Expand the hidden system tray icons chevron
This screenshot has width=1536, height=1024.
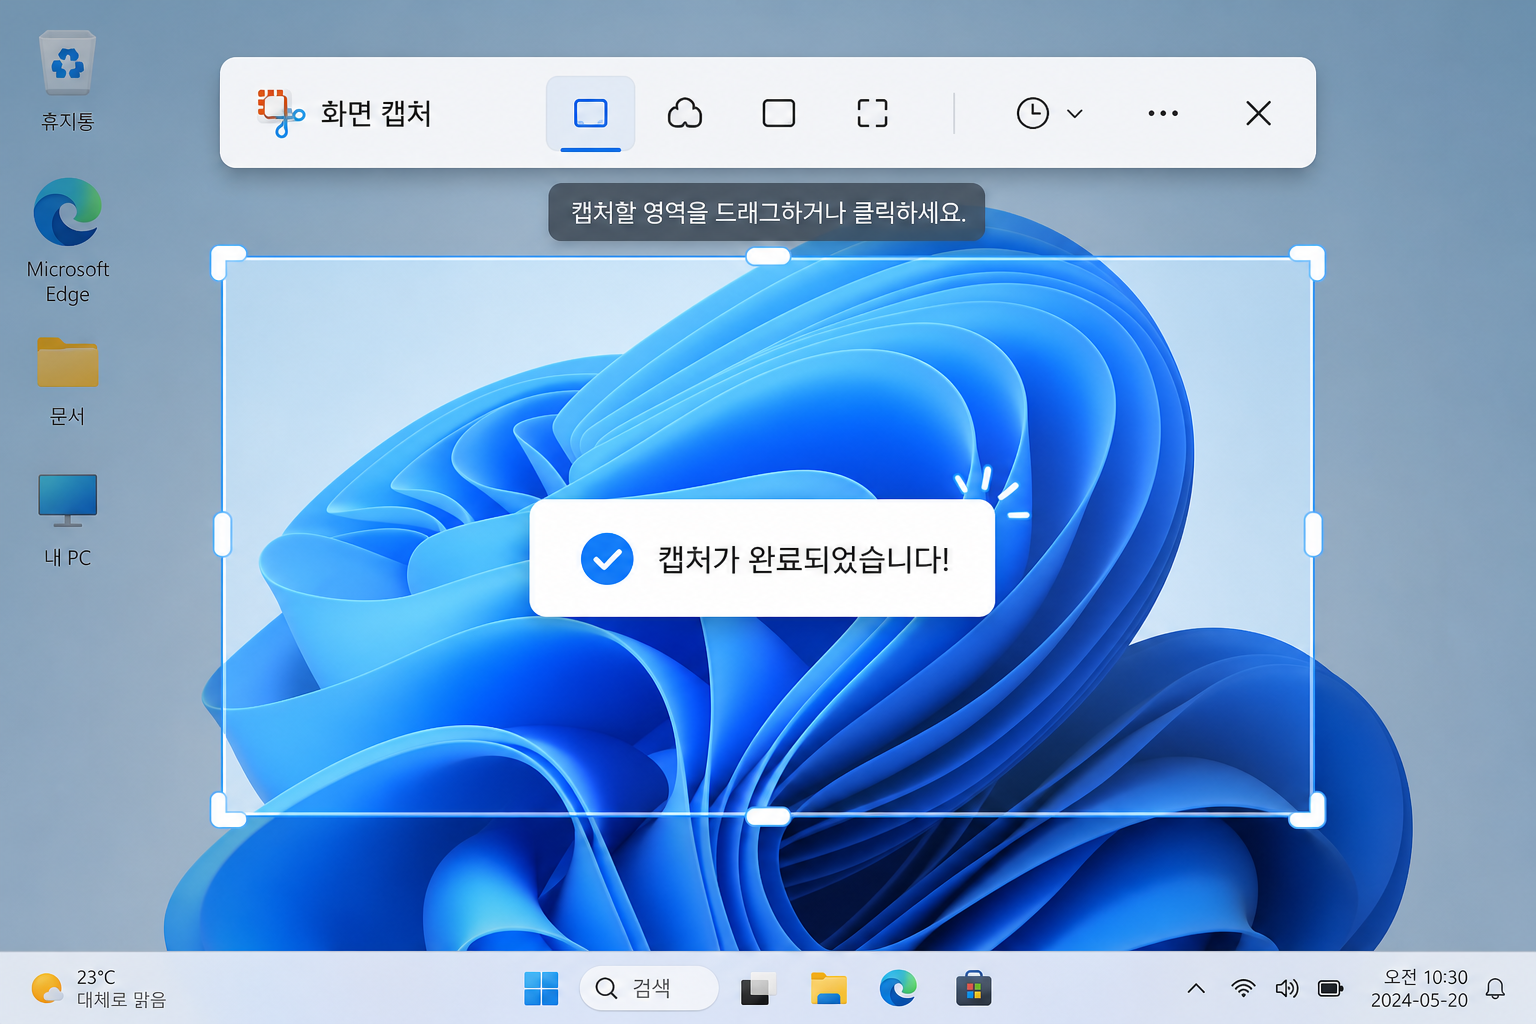point(1196,988)
